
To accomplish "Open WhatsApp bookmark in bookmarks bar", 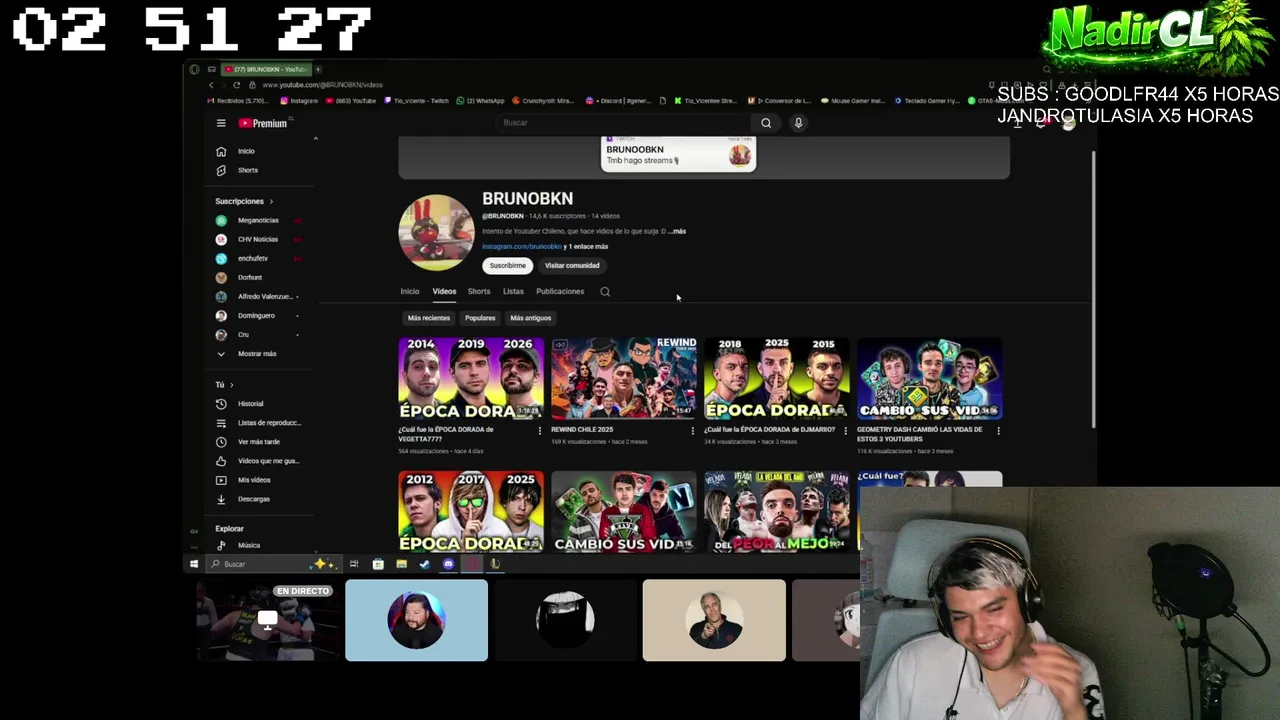I will (x=480, y=101).
